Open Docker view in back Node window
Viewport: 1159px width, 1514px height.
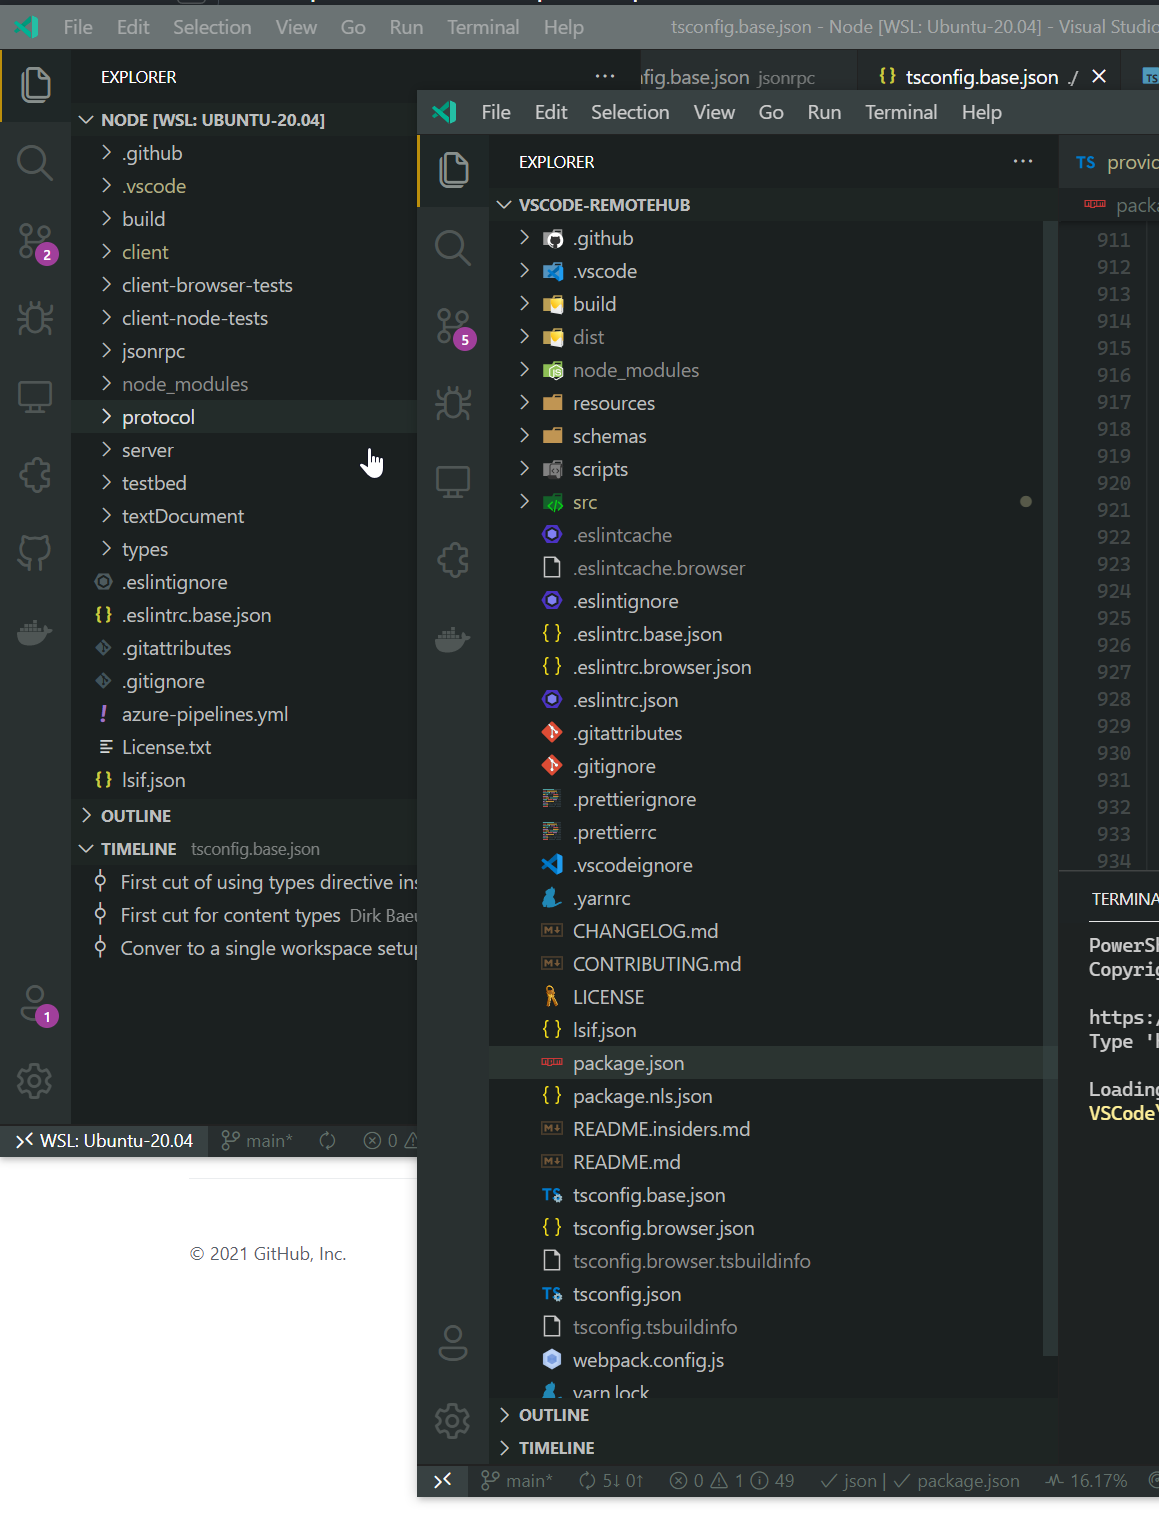(36, 632)
